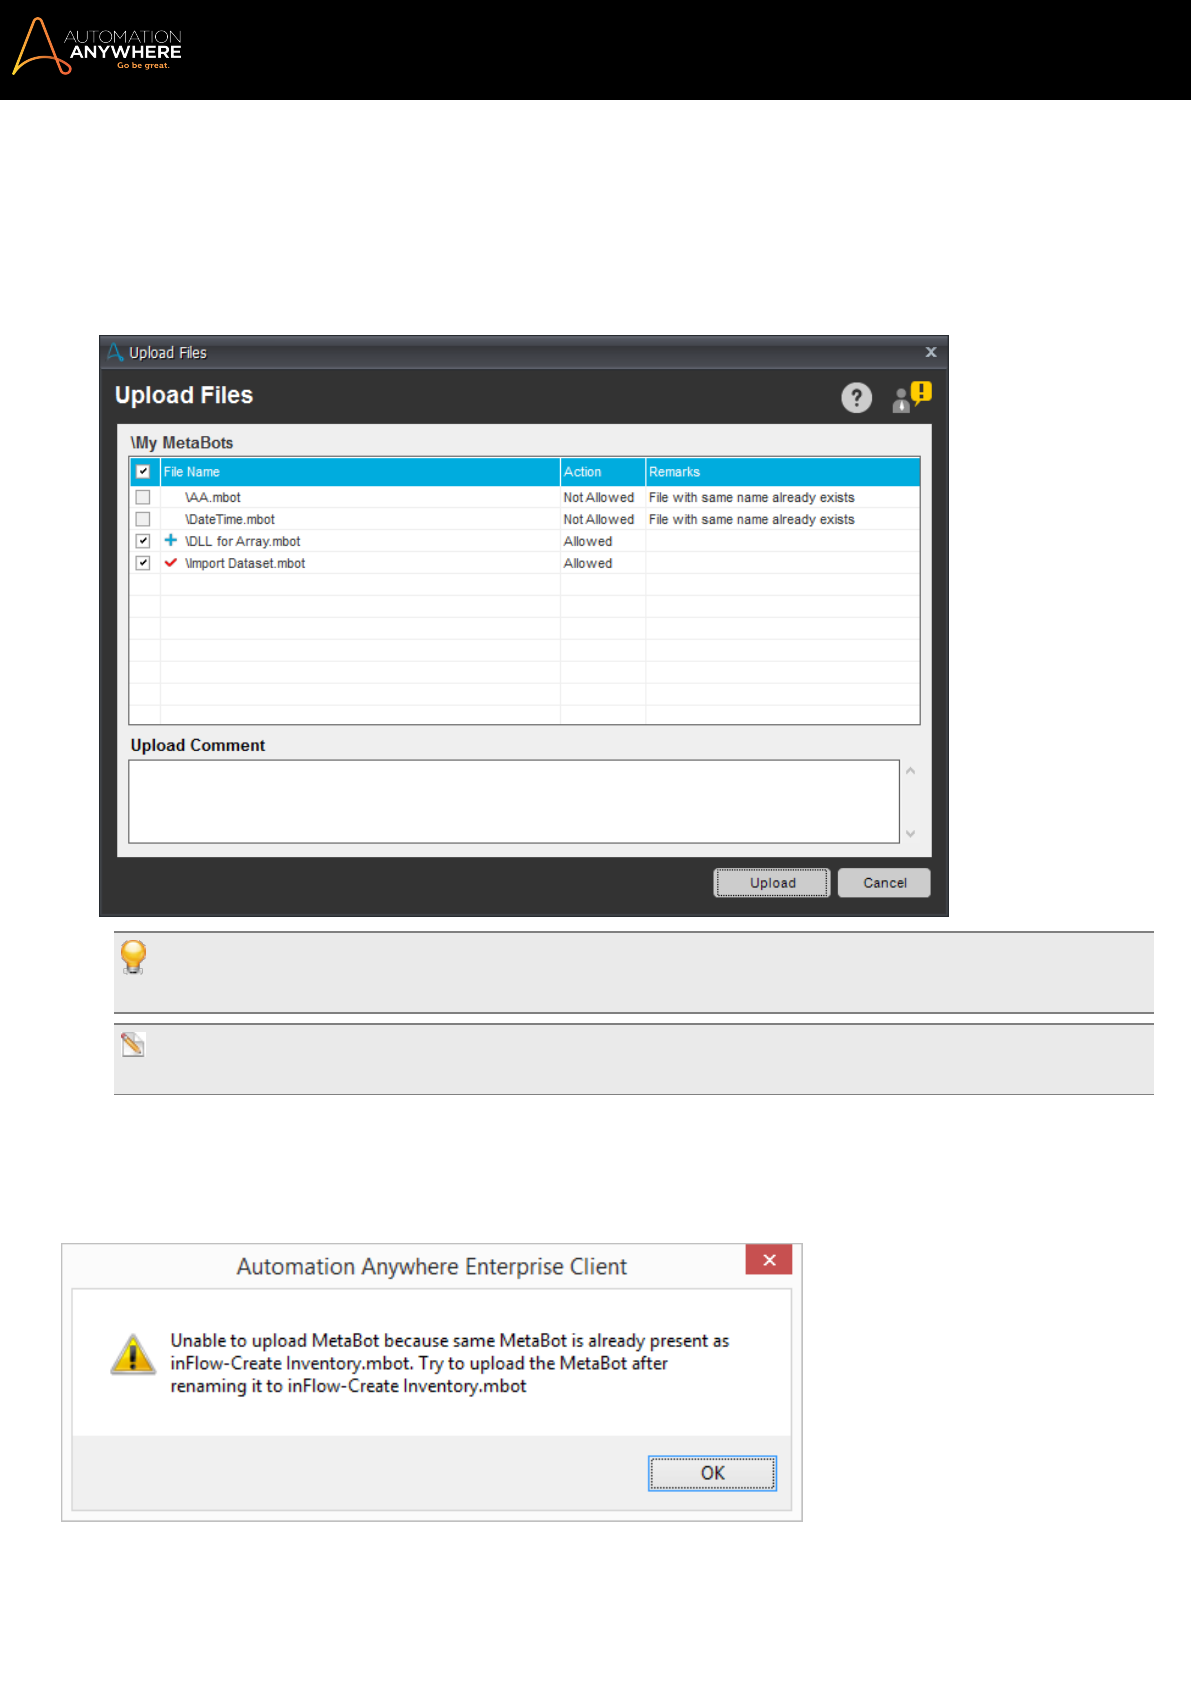Image resolution: width=1191 pixels, height=1684 pixels.
Task: Close the Automation Anywhere Enterprise Client dialog
Action: click(769, 1260)
